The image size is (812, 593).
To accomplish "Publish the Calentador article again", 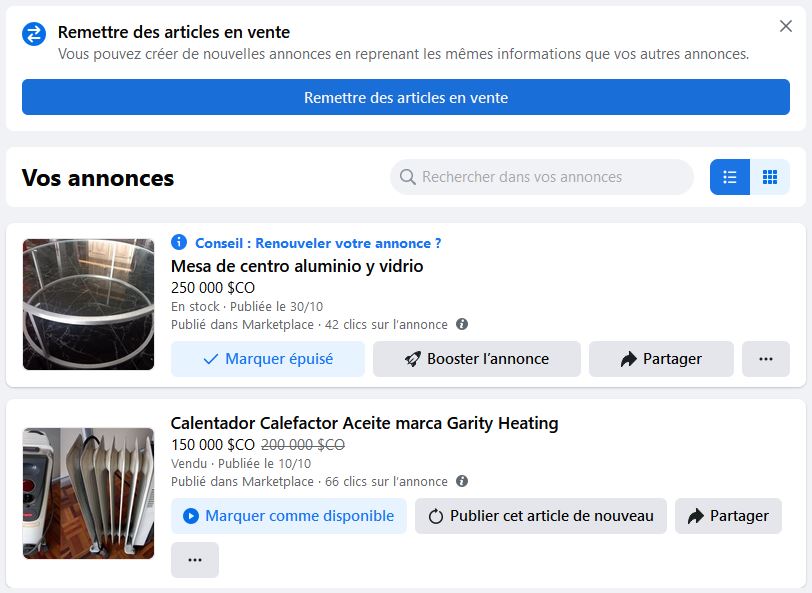I will pos(541,516).
